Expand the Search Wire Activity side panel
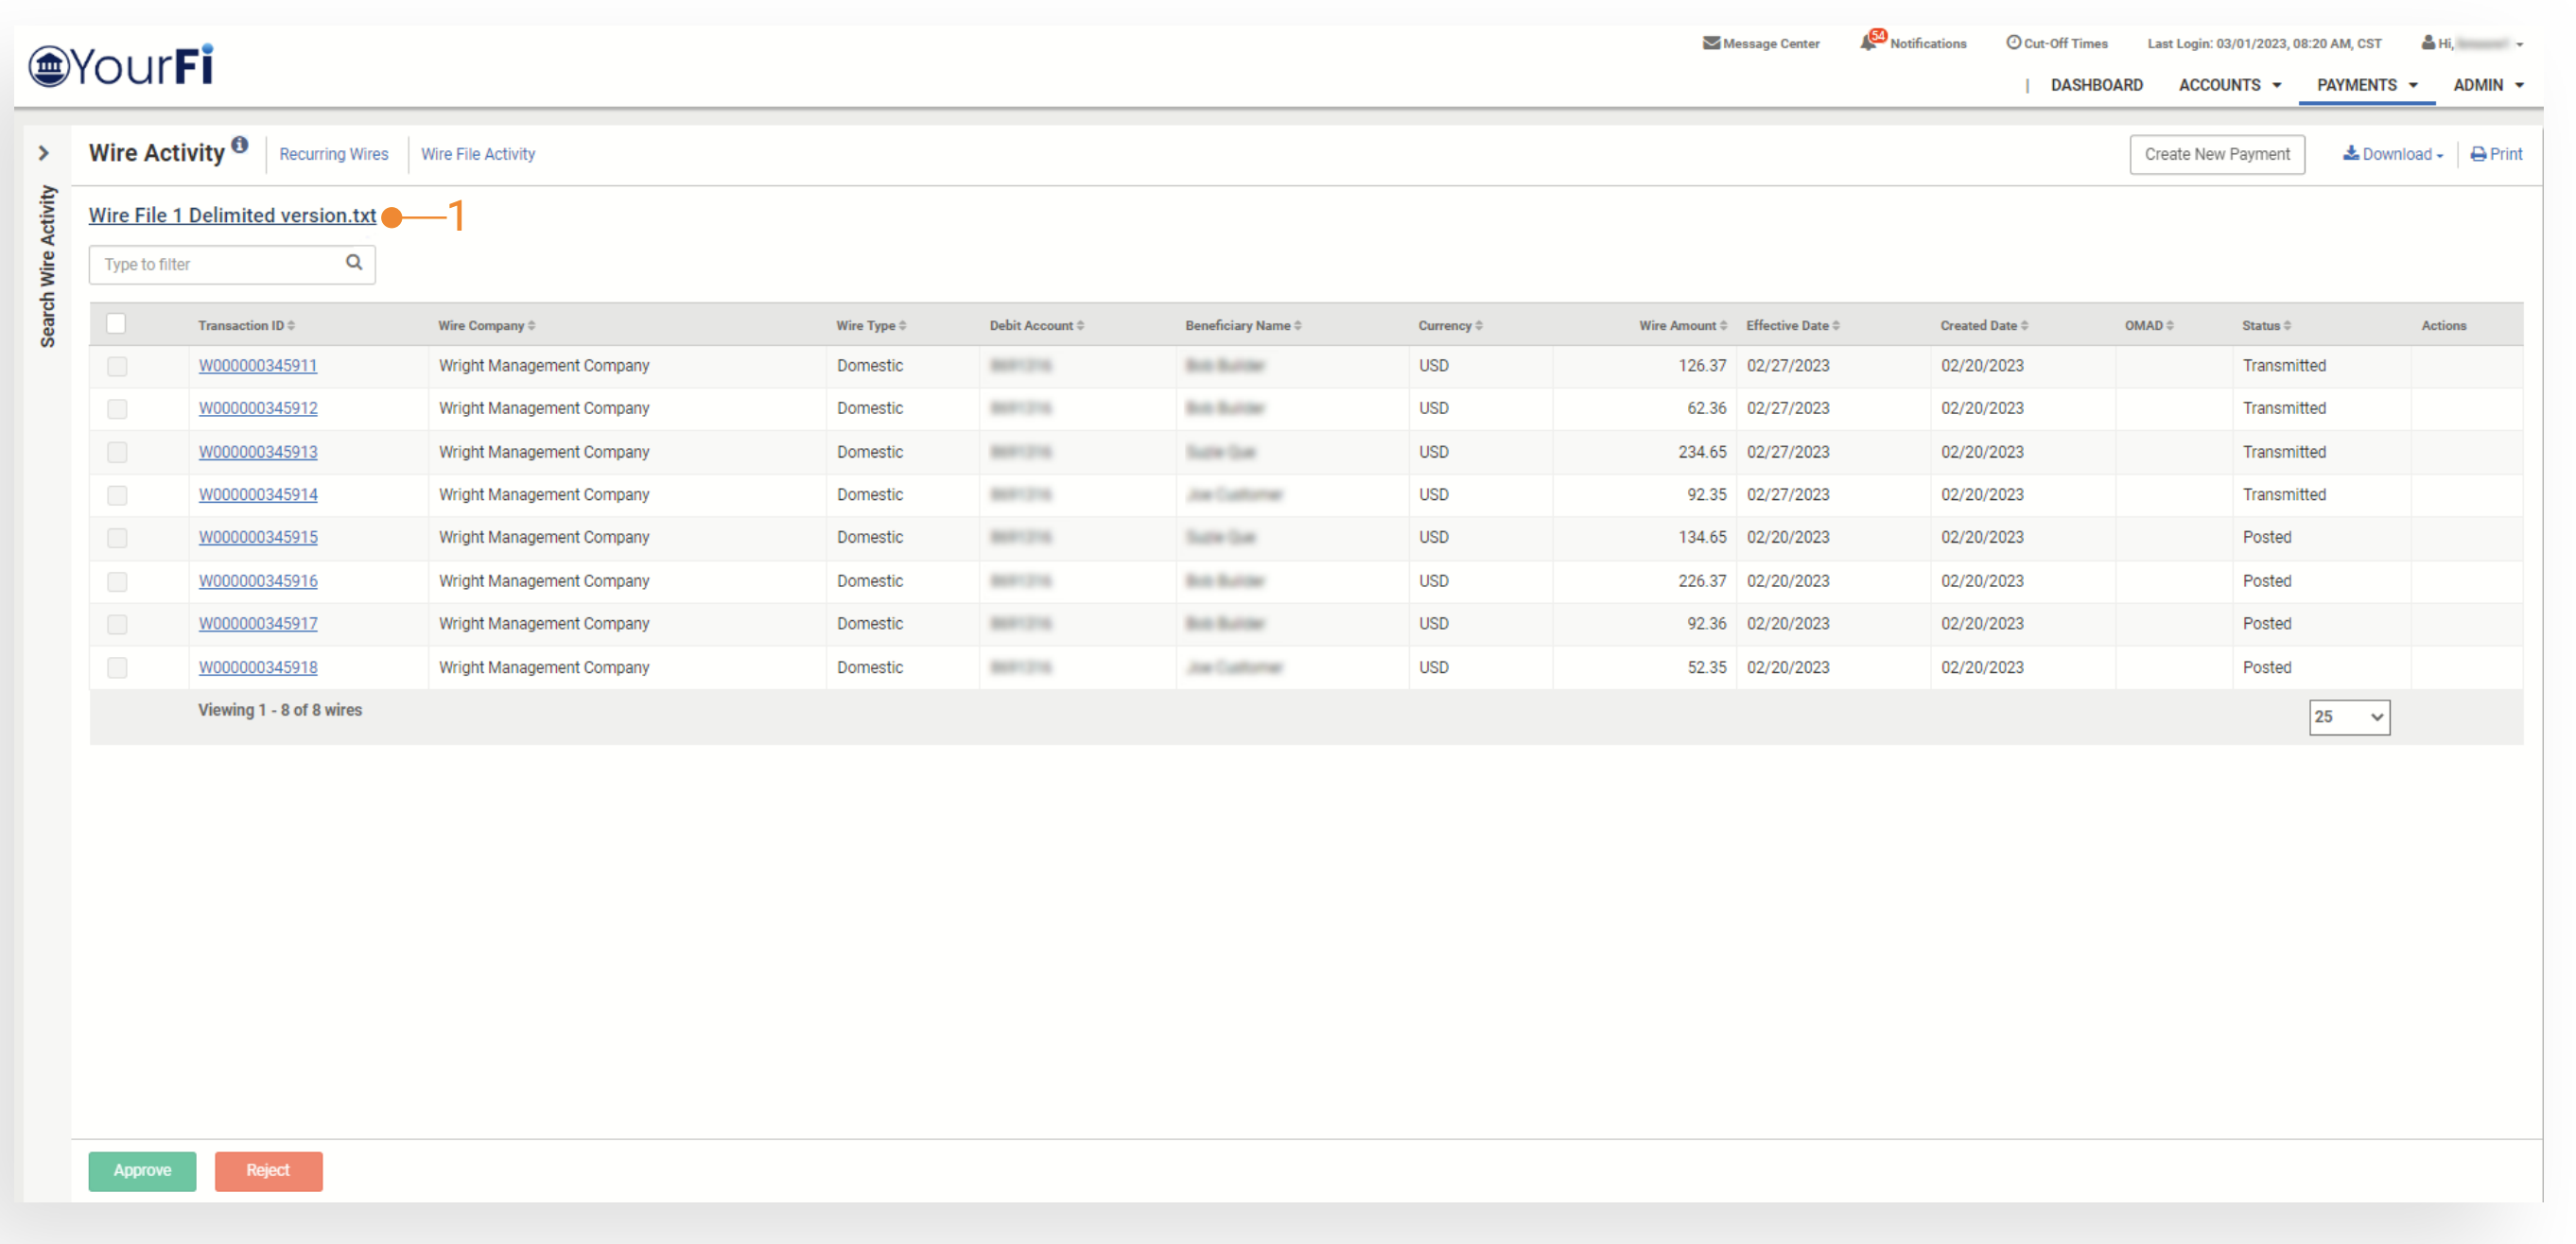This screenshot has width=2576, height=1244. [44, 153]
